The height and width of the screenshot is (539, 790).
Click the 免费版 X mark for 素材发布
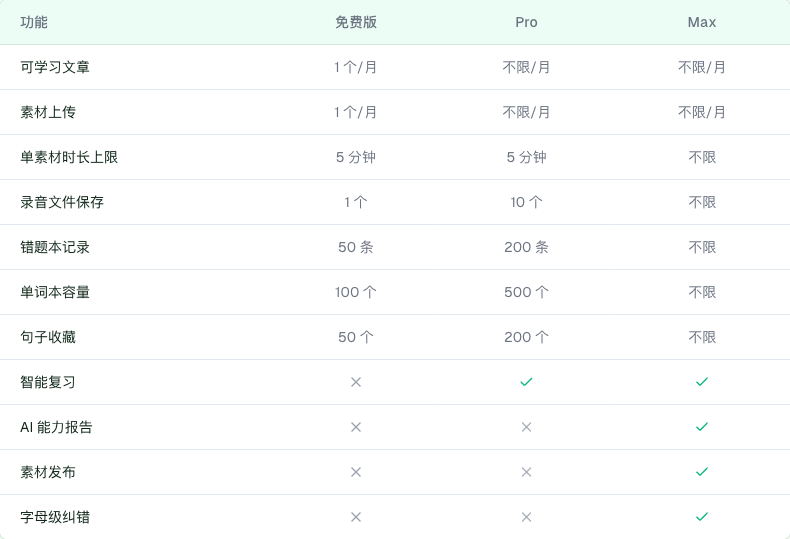[356, 472]
